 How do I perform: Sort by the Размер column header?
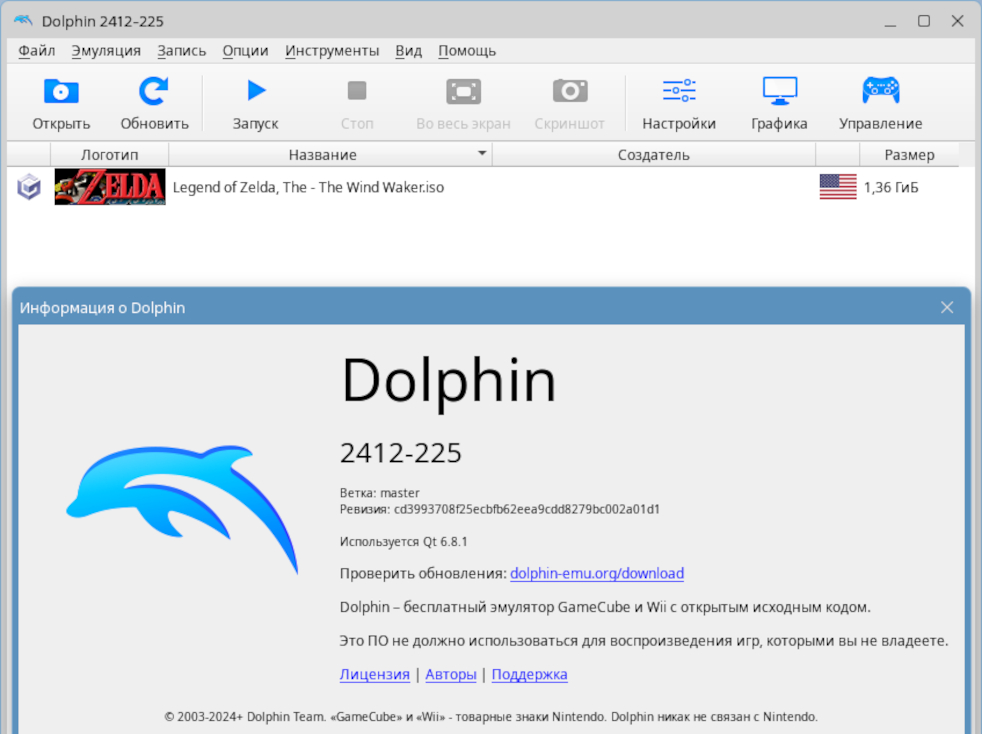(x=909, y=155)
